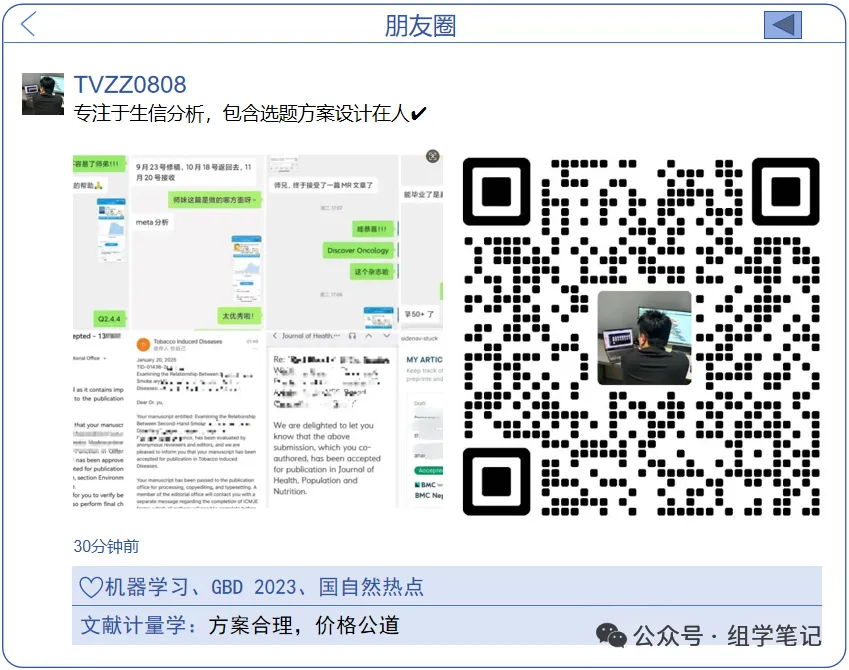Click the MY ARTIC heading in the collage
Screen dimensions: 849x670
click(x=424, y=360)
